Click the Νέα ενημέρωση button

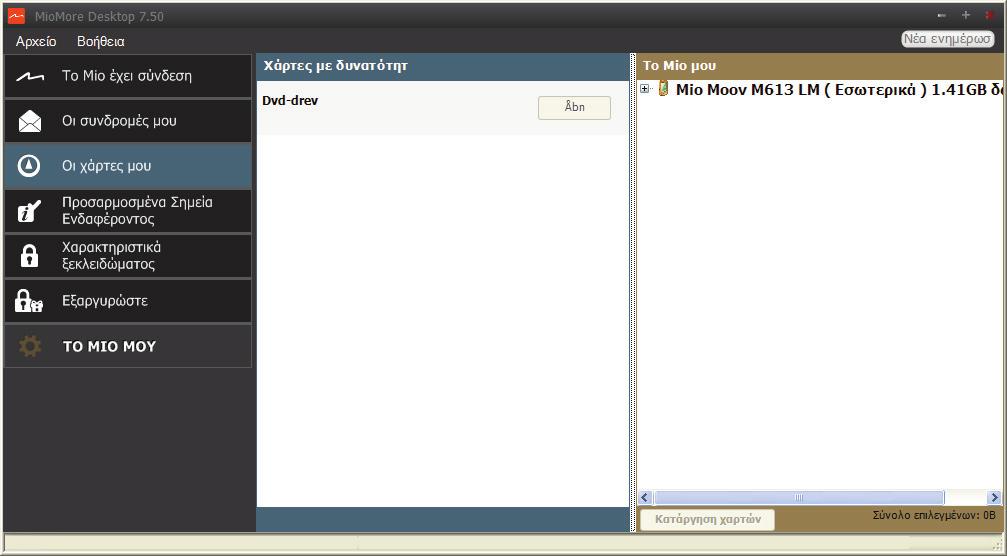(948, 39)
